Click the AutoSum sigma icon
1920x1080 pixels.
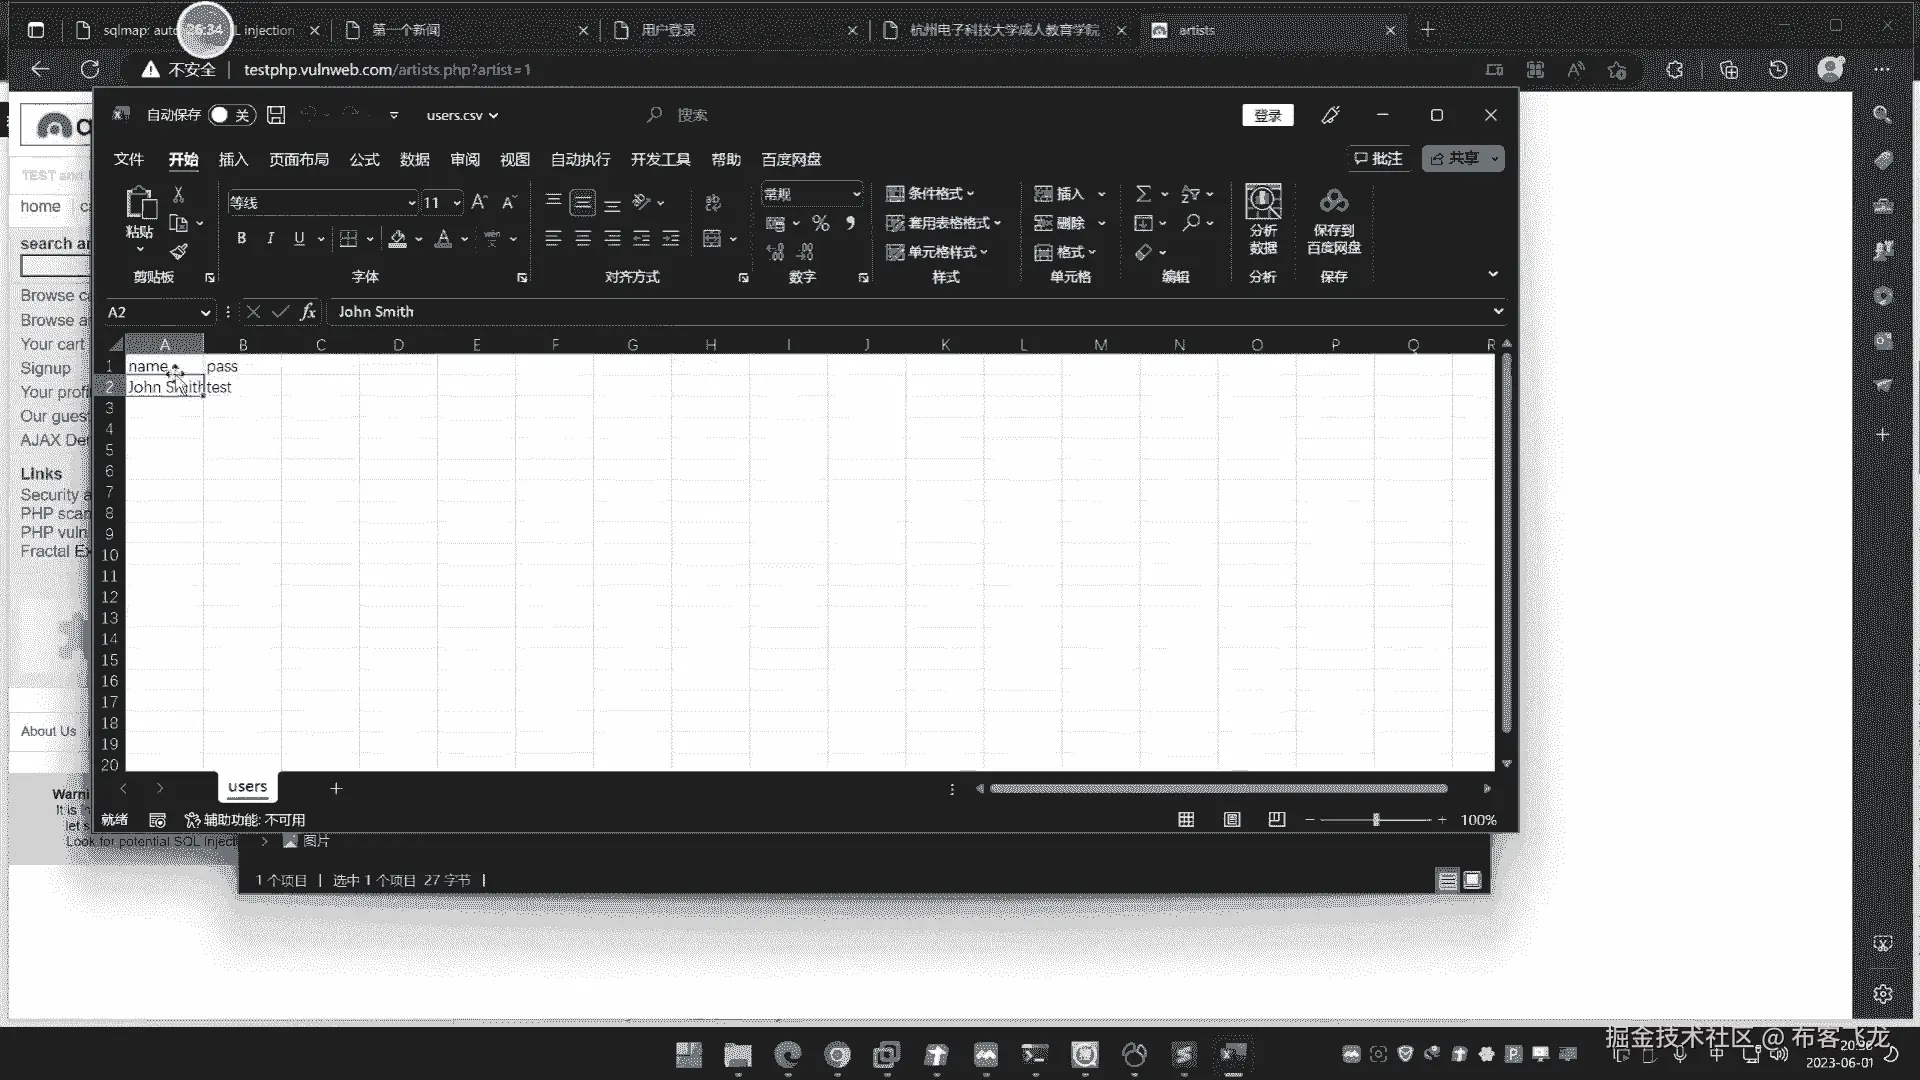click(x=1144, y=194)
